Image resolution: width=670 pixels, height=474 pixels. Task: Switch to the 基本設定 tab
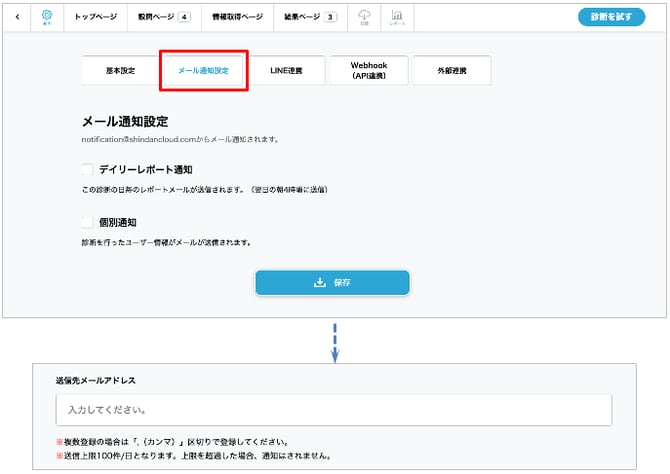pyautogui.click(x=120, y=71)
